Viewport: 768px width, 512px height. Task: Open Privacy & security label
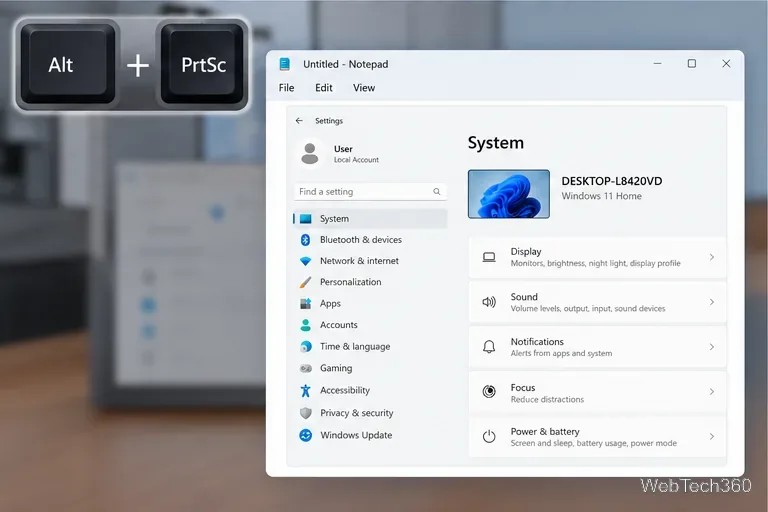357,413
